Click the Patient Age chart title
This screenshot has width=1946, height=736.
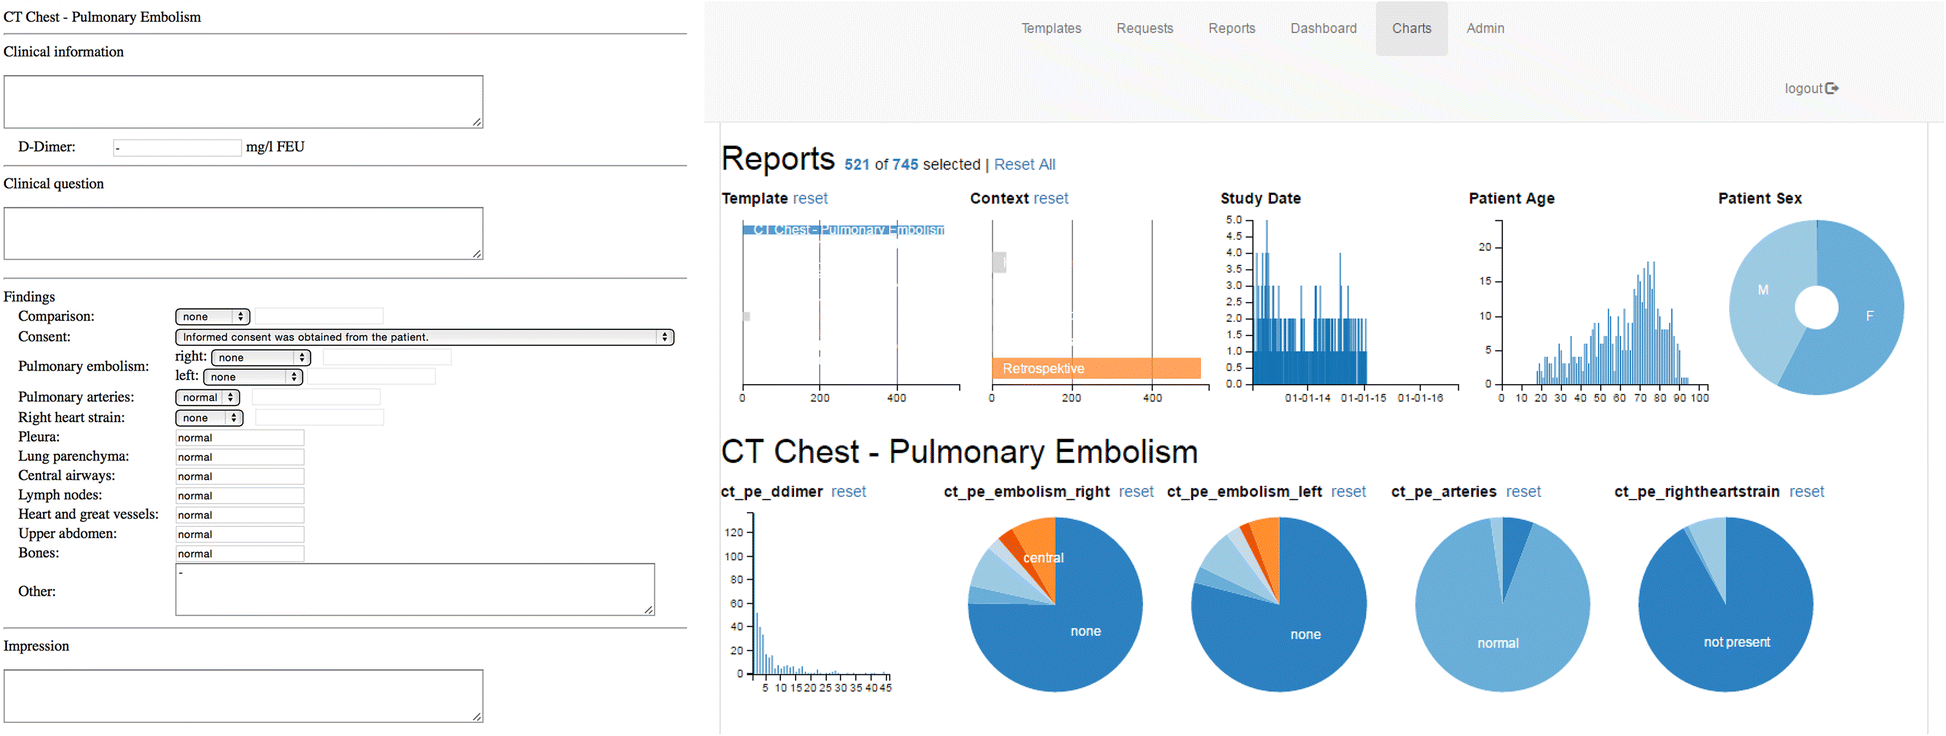[x=1511, y=198]
